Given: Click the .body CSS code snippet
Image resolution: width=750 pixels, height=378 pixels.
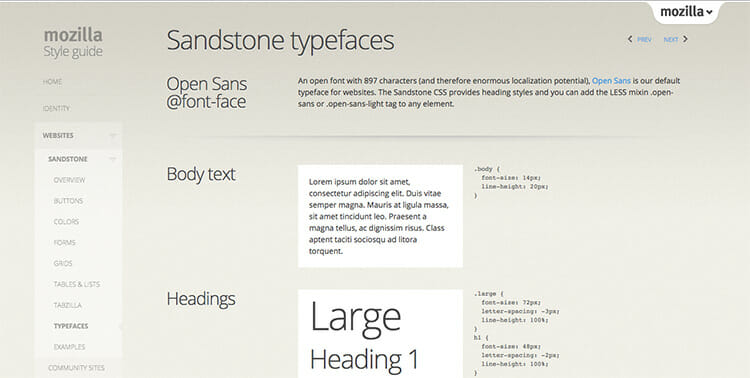Looking at the screenshot, I should coord(511,182).
